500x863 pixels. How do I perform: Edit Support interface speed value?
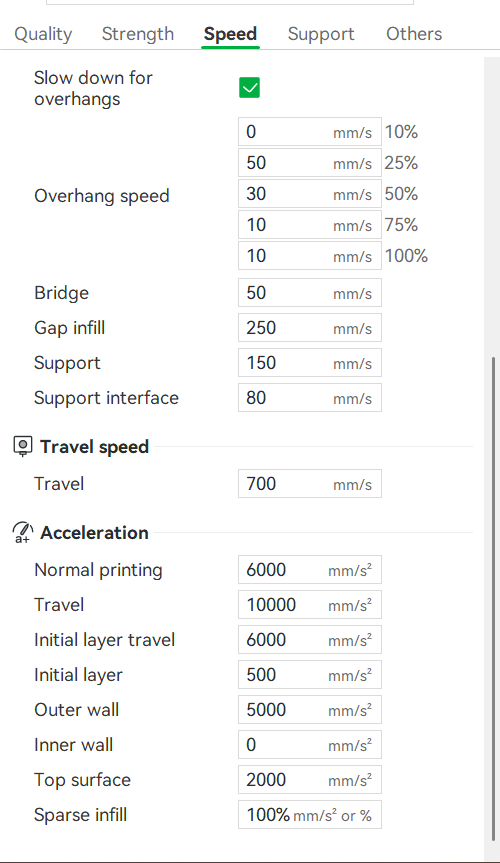coord(310,398)
